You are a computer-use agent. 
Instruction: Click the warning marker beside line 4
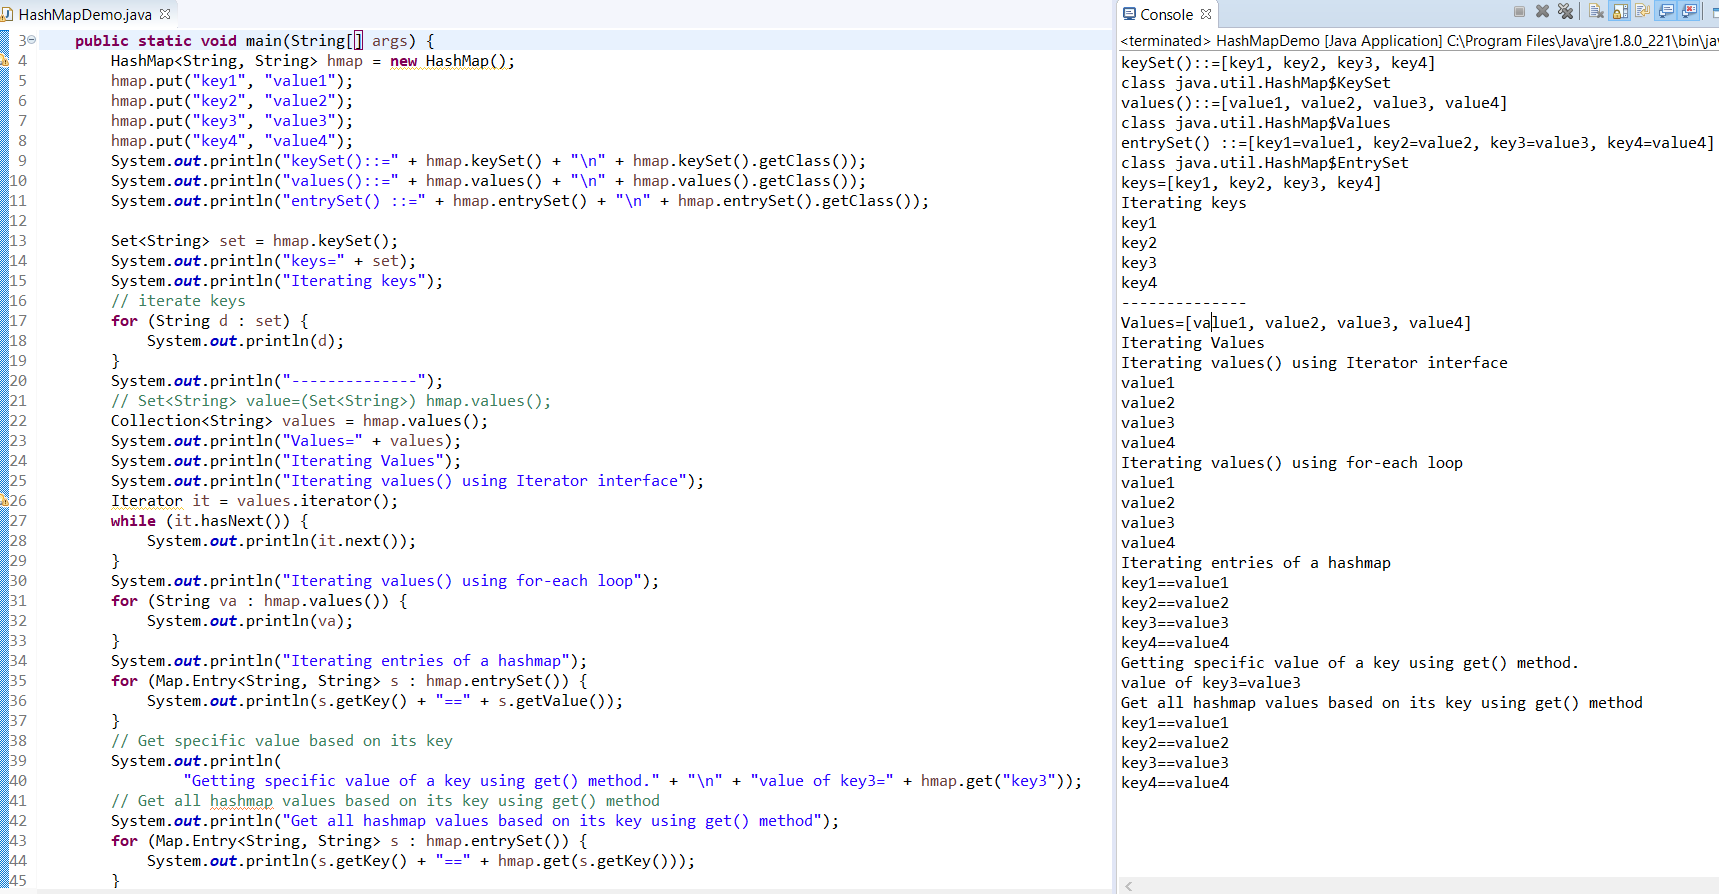click(x=4, y=60)
